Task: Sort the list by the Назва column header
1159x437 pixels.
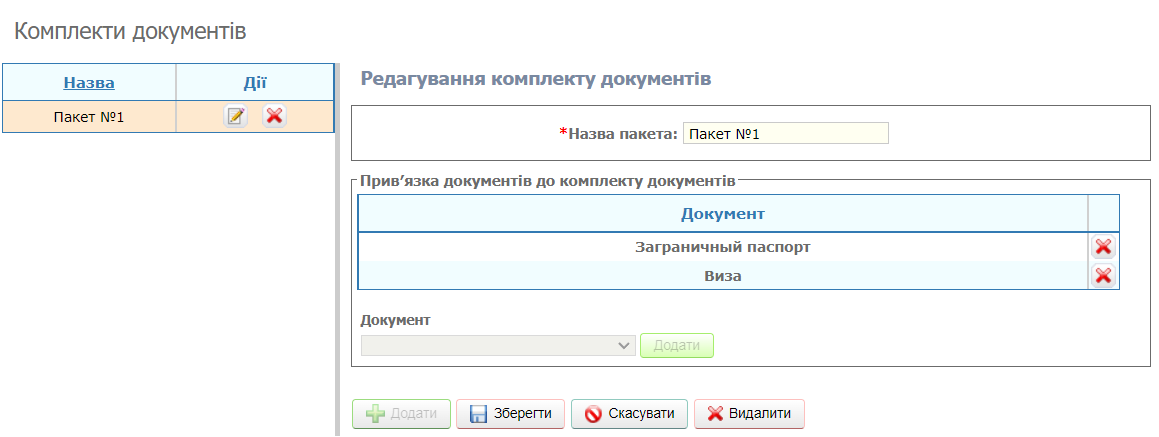Action: click(x=89, y=82)
